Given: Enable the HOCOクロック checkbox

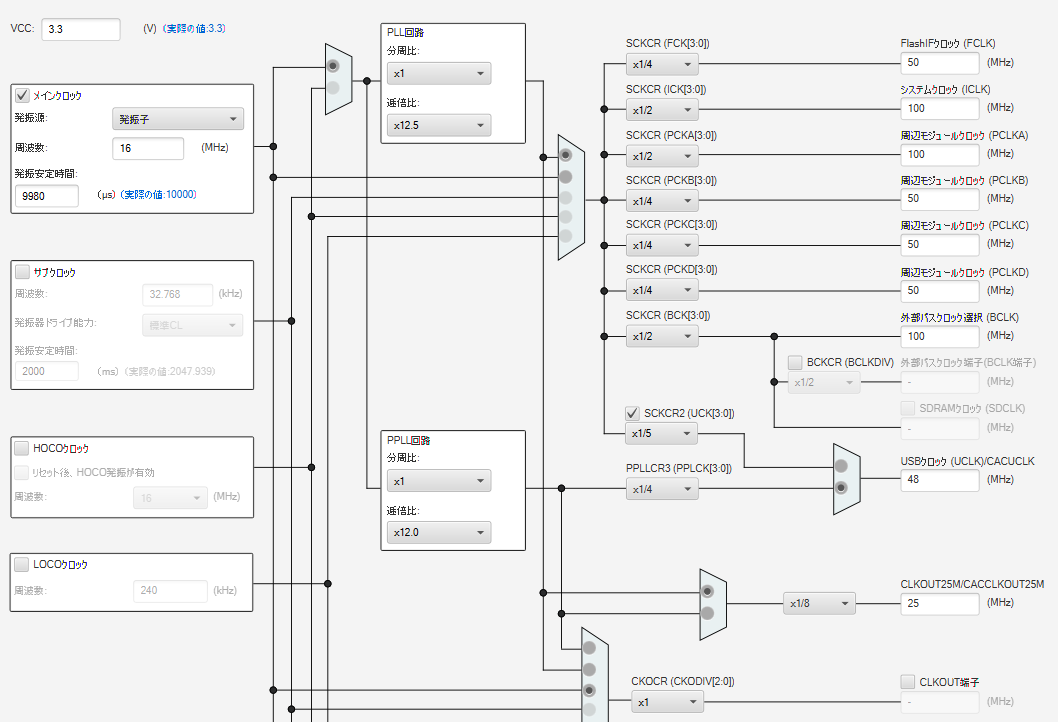Looking at the screenshot, I should 22,448.
